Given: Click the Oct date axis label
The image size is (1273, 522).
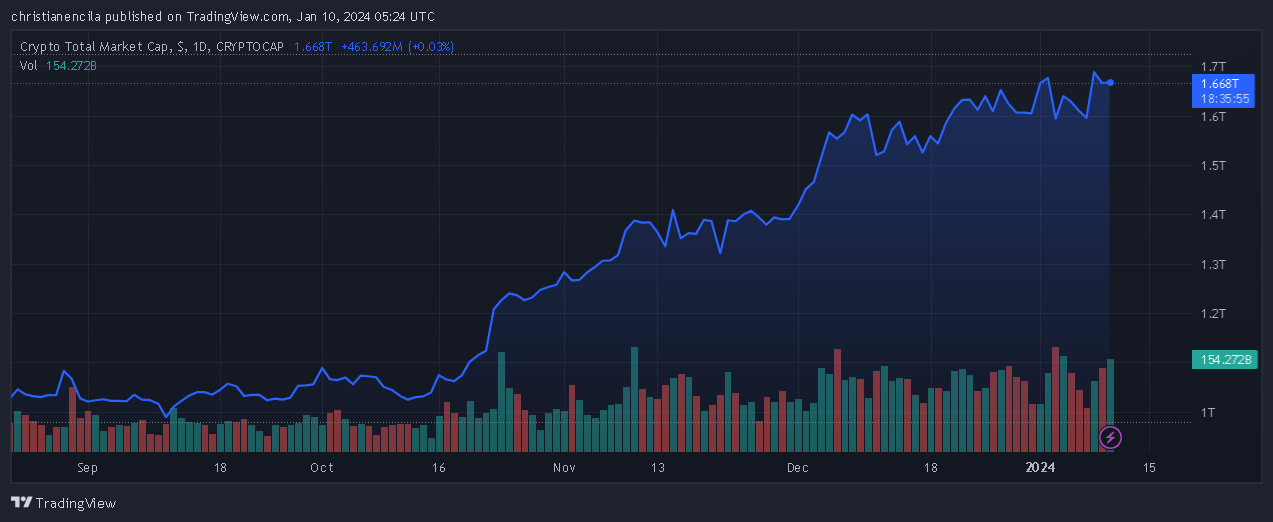Looking at the screenshot, I should pyautogui.click(x=322, y=467).
